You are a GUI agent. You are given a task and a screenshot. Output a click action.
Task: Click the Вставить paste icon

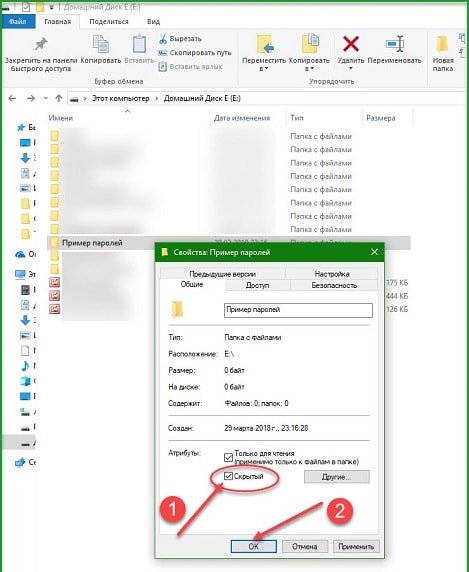[139, 45]
